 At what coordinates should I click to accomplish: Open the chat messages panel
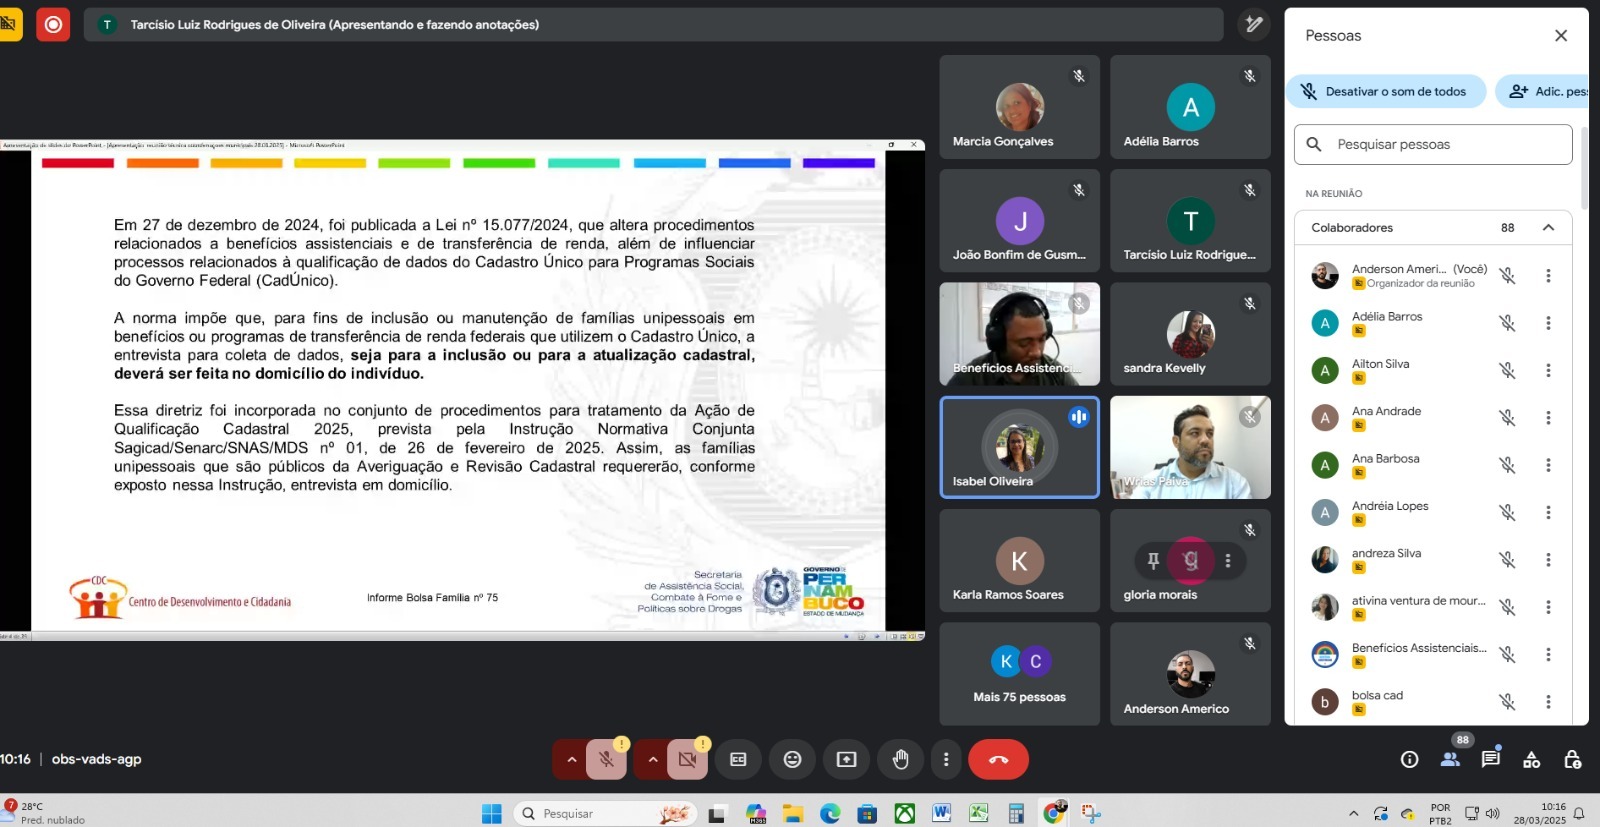[1490, 759]
